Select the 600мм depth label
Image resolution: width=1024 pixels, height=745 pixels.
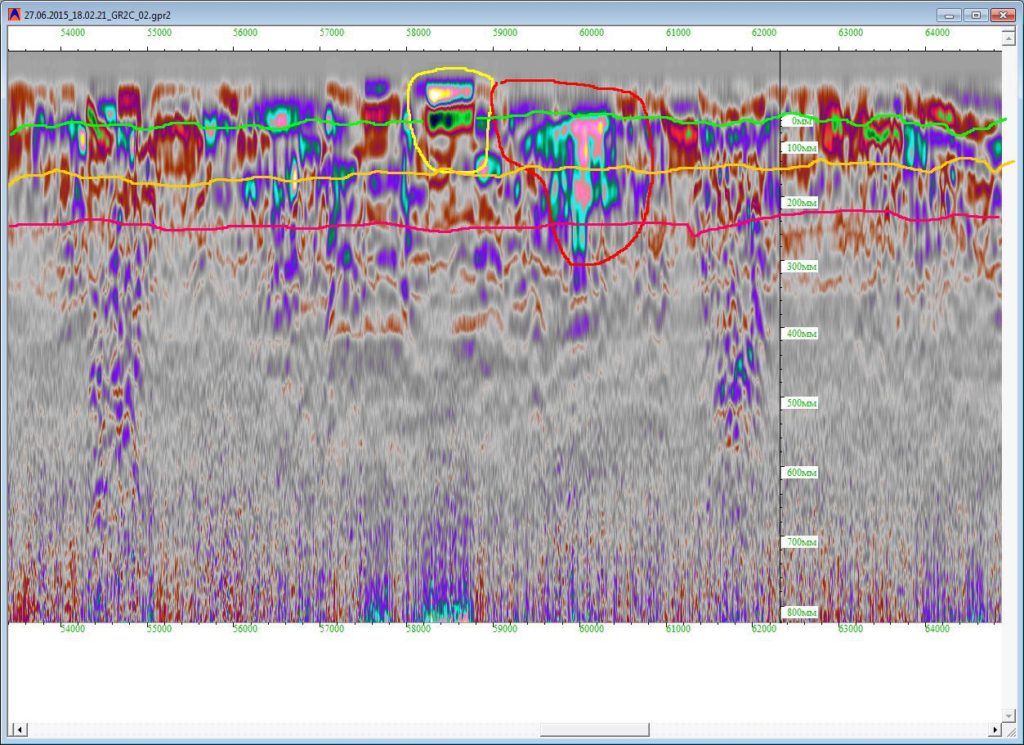[x=799, y=472]
